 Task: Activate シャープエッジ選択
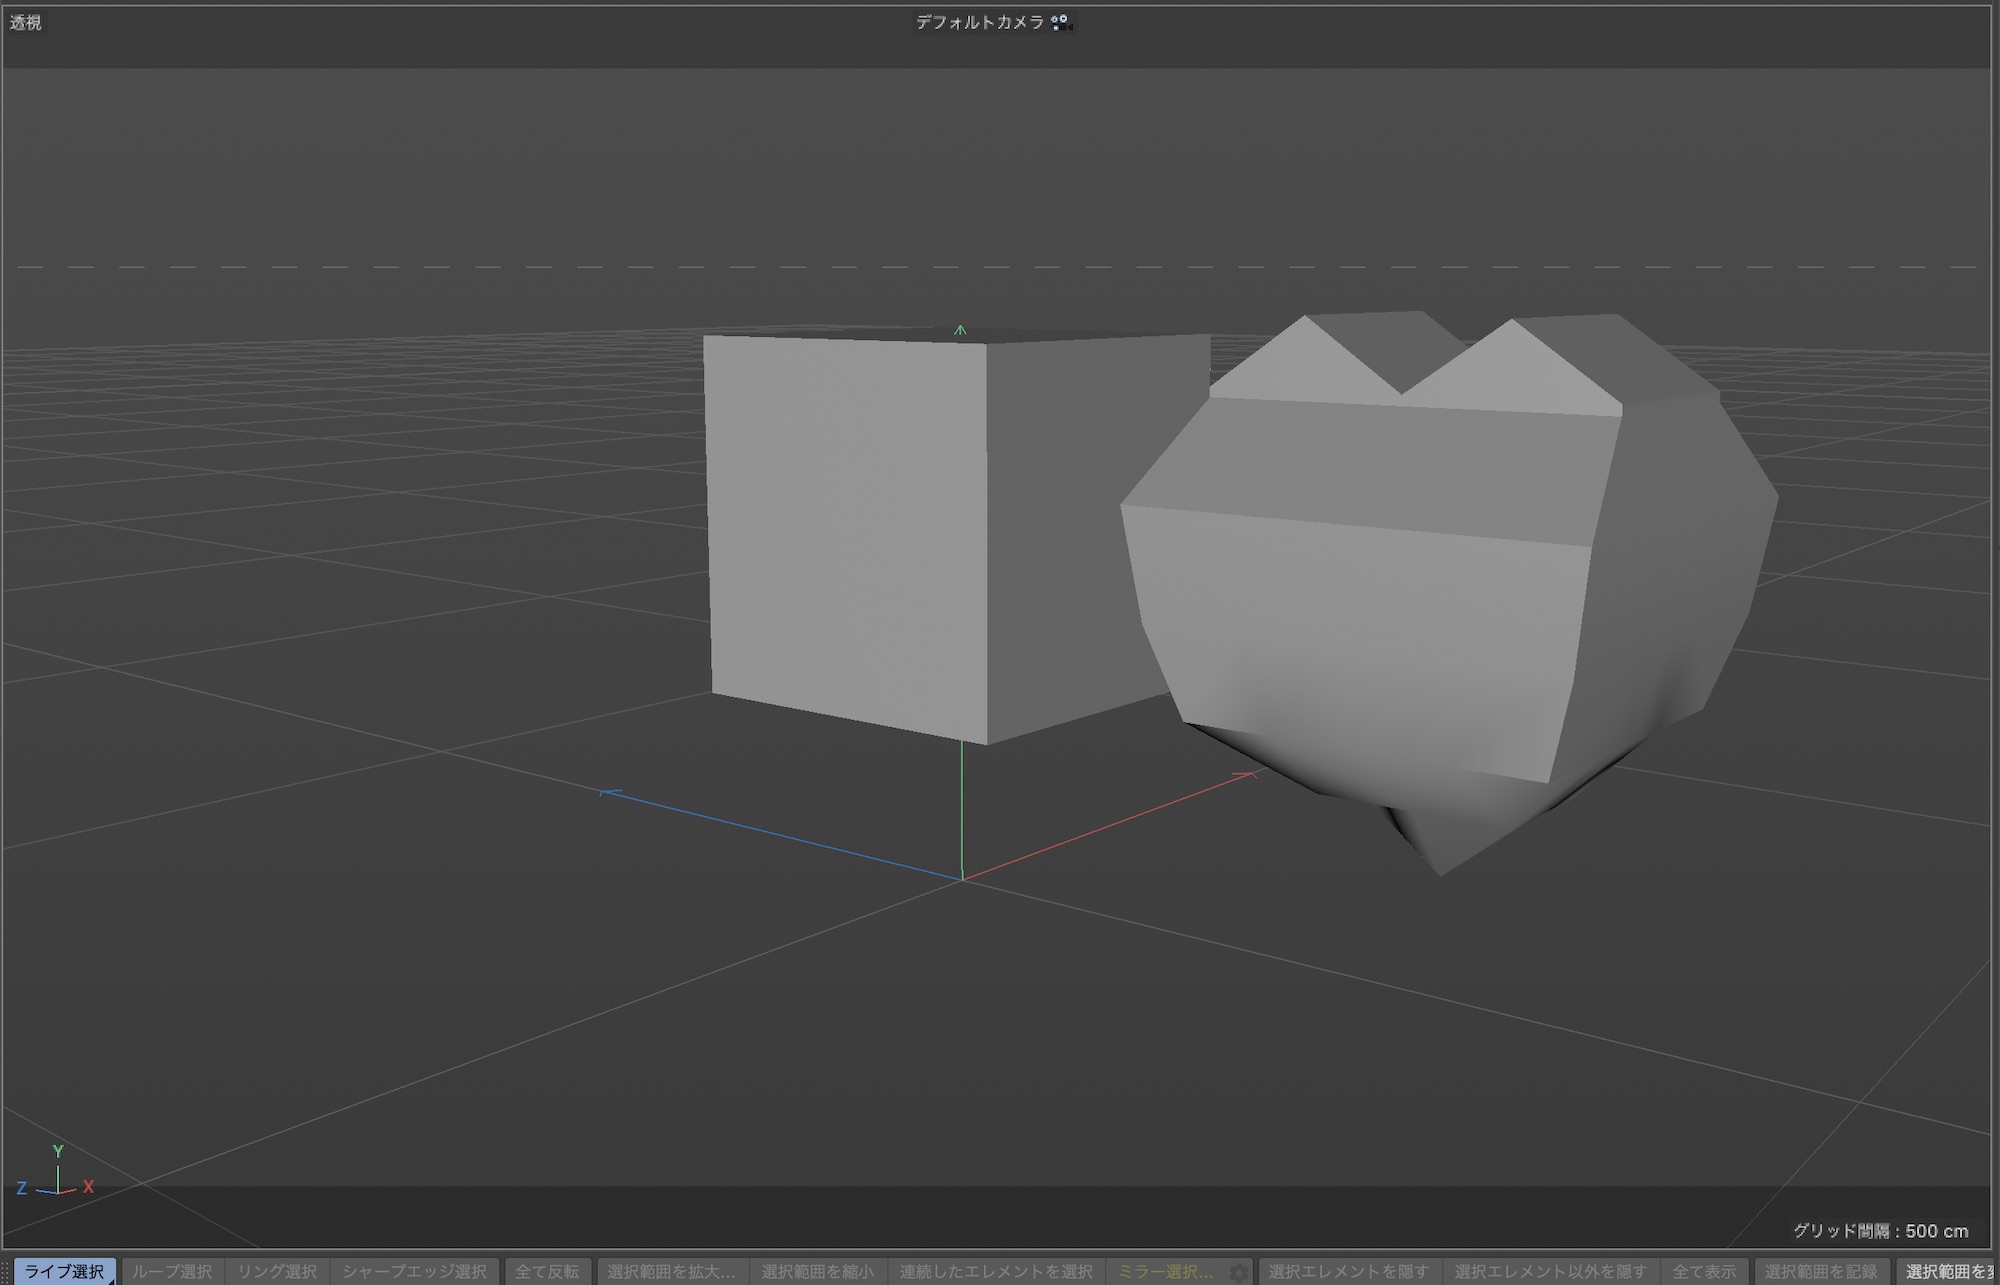[x=414, y=1272]
